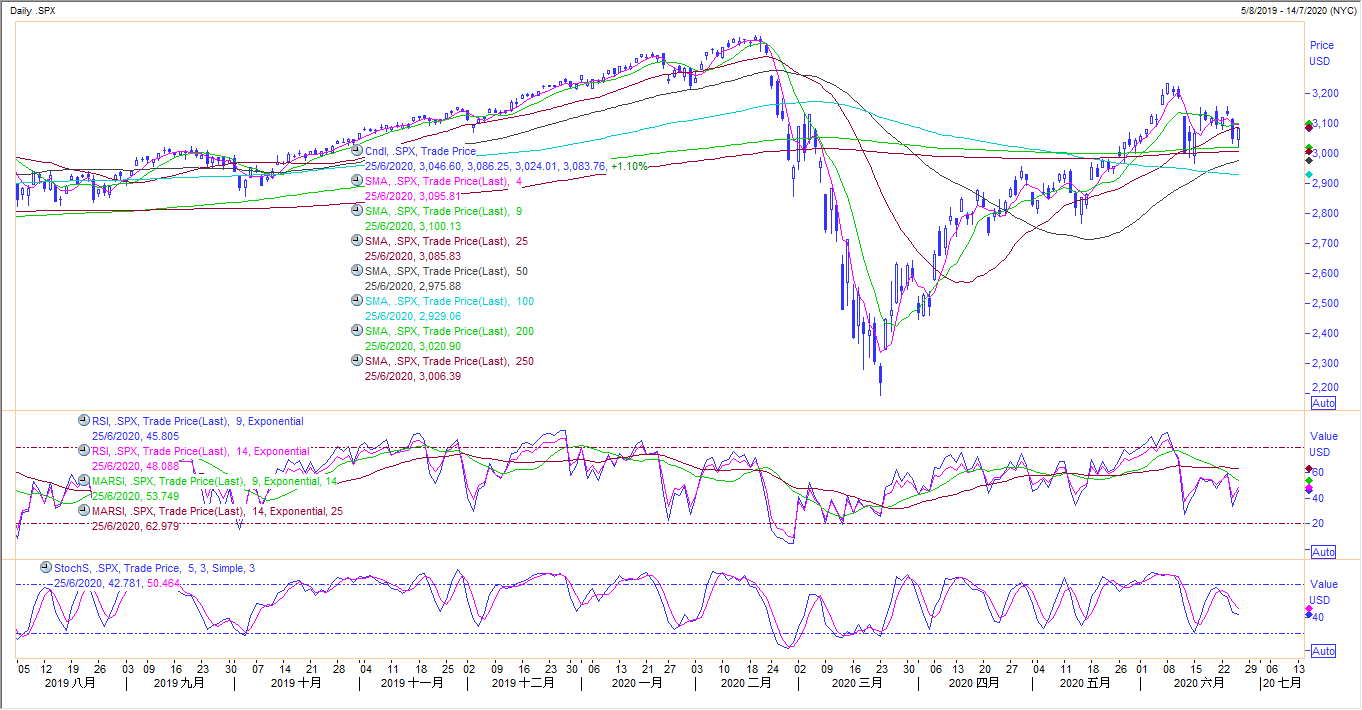This screenshot has width=1362, height=710.
Task: Click the clock icon next to SMA 4 legend
Action: coord(357,180)
